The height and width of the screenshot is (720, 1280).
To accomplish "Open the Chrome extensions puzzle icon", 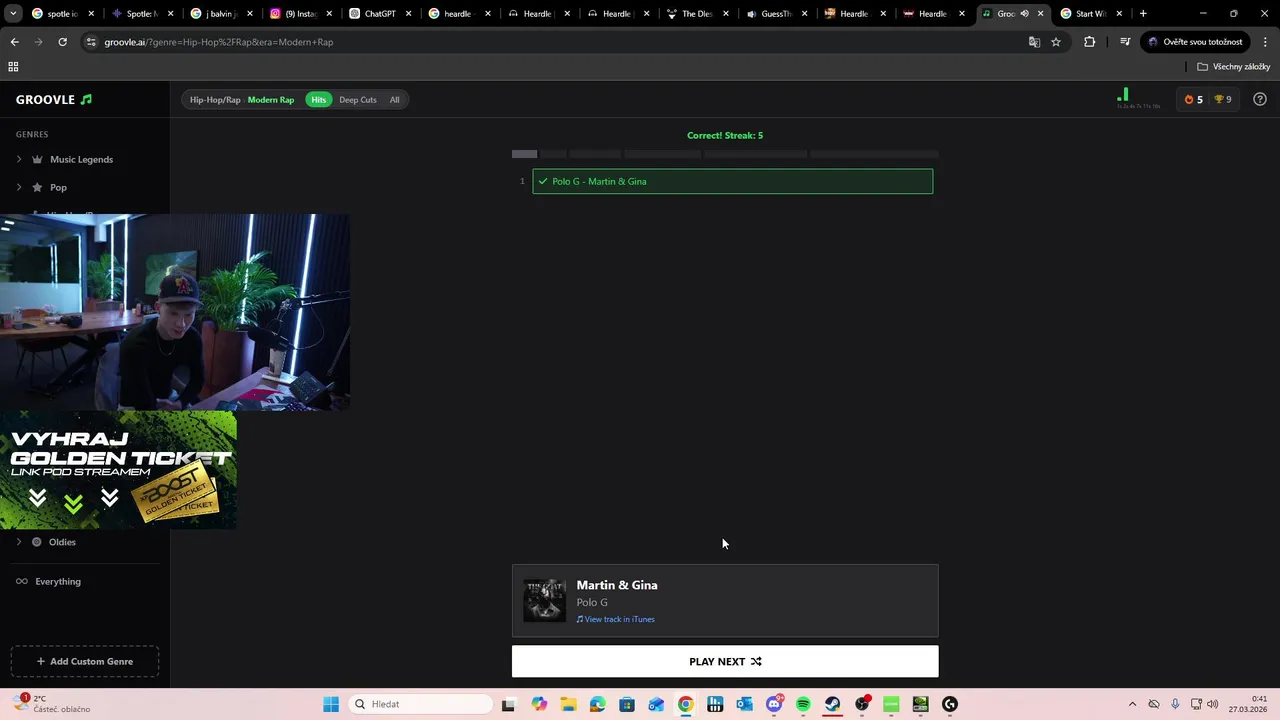I will click(x=1089, y=42).
